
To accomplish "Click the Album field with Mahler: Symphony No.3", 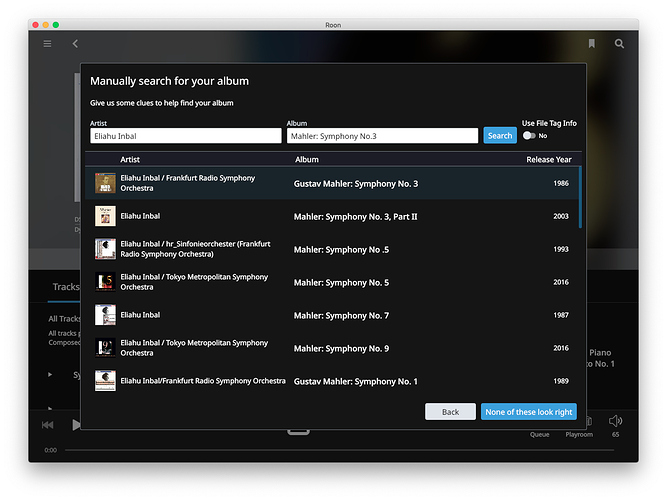I will pos(382,136).
